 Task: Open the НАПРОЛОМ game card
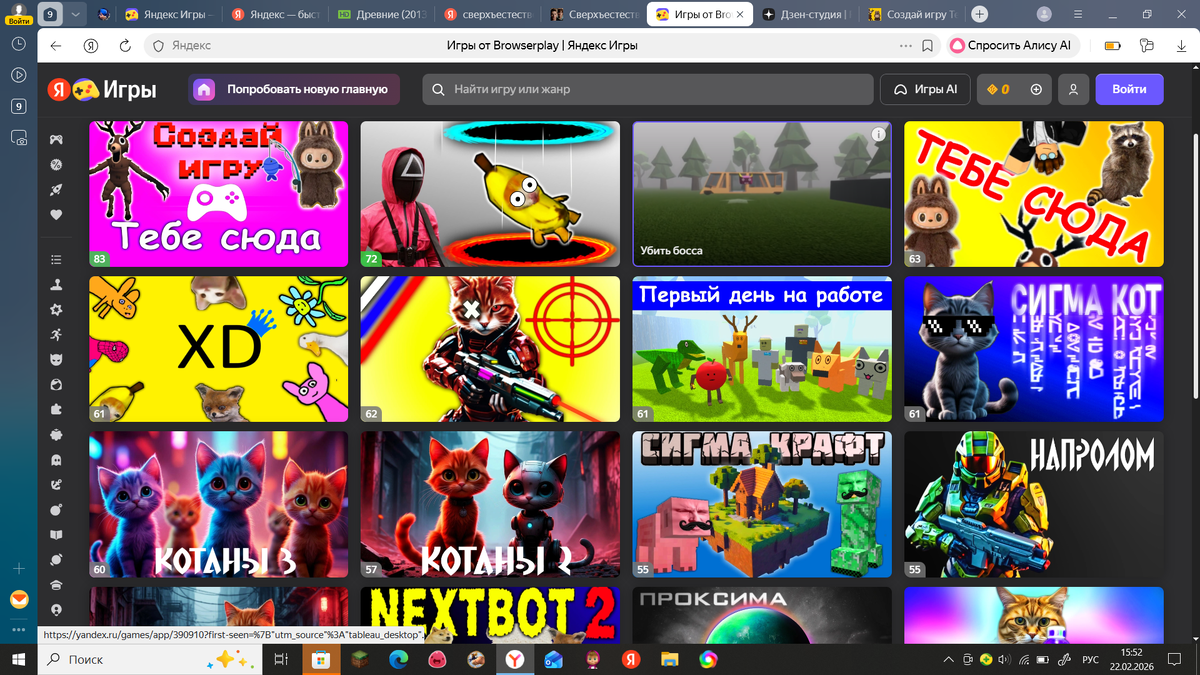coord(1034,504)
